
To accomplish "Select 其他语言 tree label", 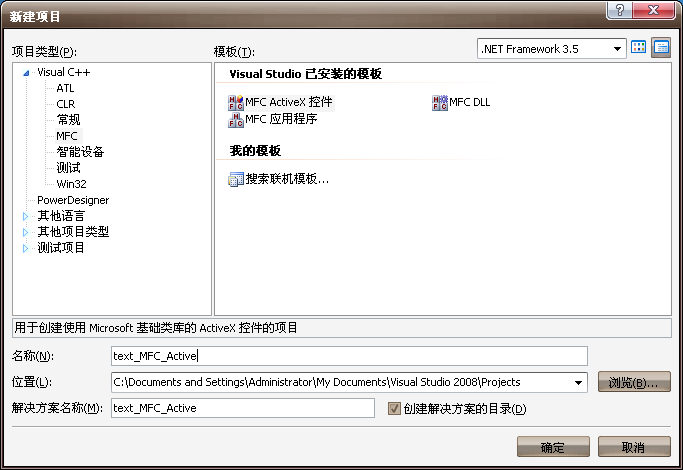I will click(61, 216).
